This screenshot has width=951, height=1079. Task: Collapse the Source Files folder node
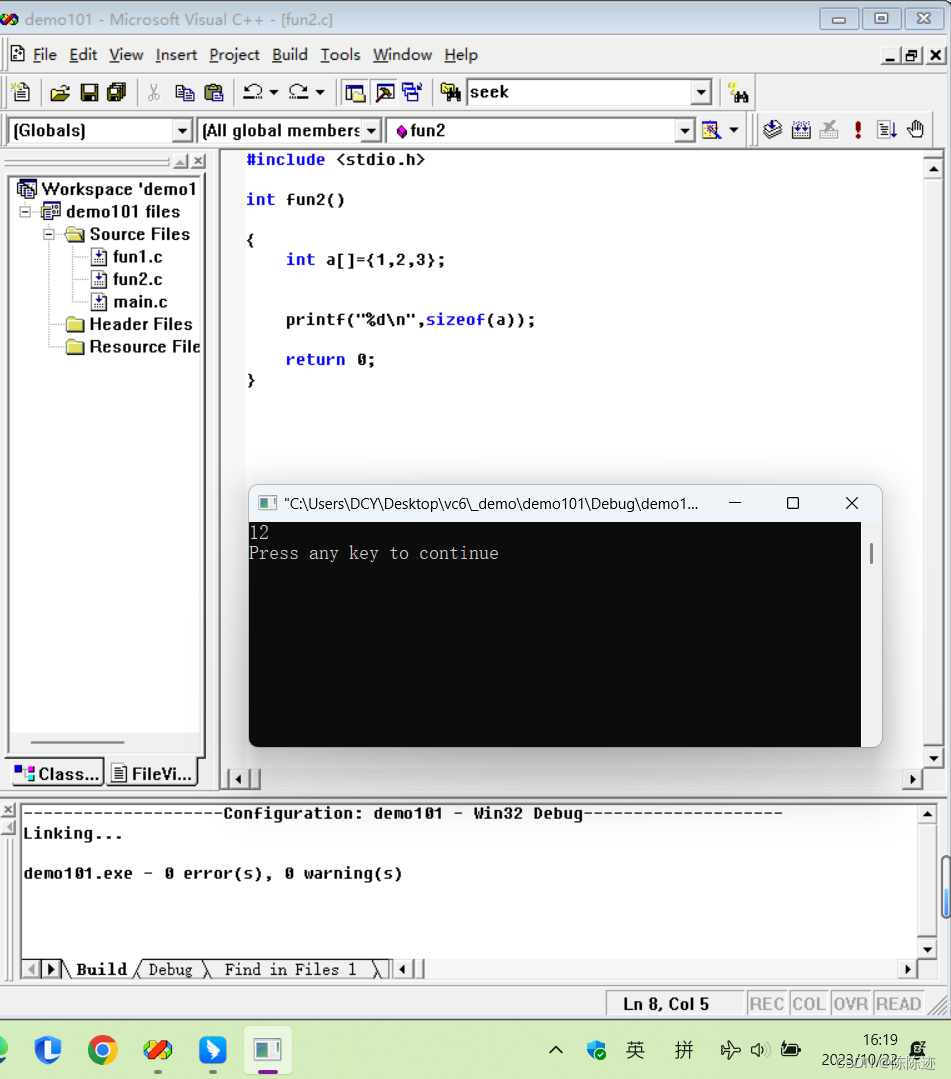pos(49,234)
